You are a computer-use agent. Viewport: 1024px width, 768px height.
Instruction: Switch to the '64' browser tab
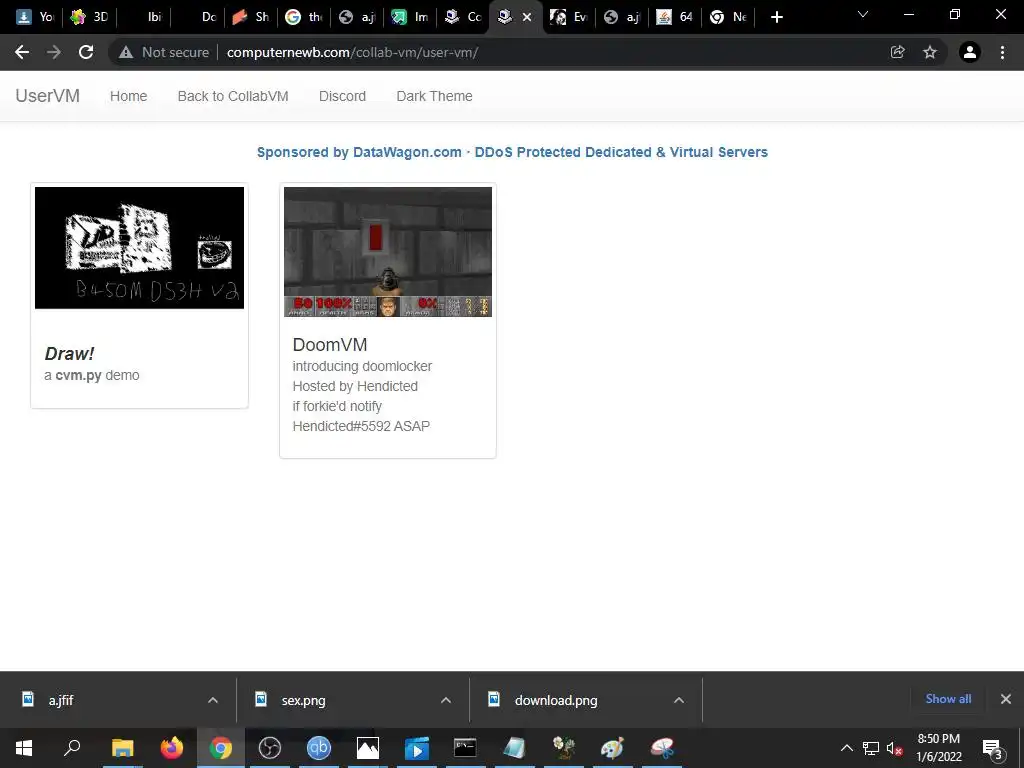coord(675,17)
